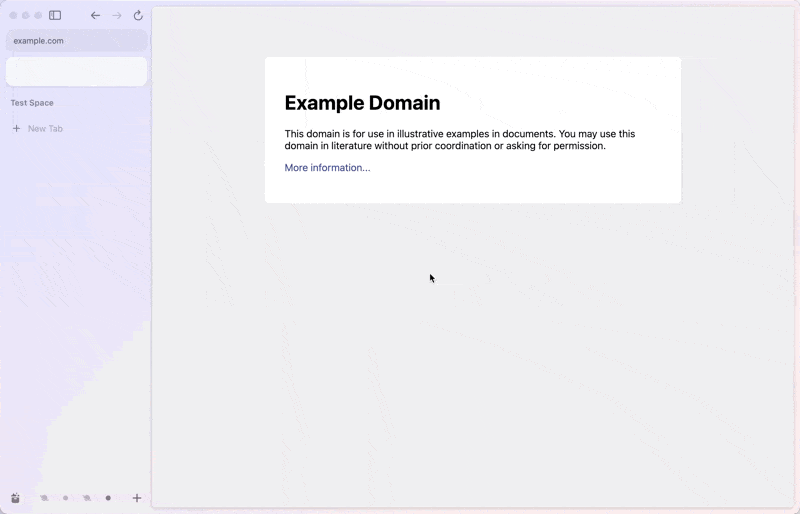Viewport: 800px width, 514px height.
Task: Click the paragraph starting 'This domain is'
Action: tap(460, 140)
